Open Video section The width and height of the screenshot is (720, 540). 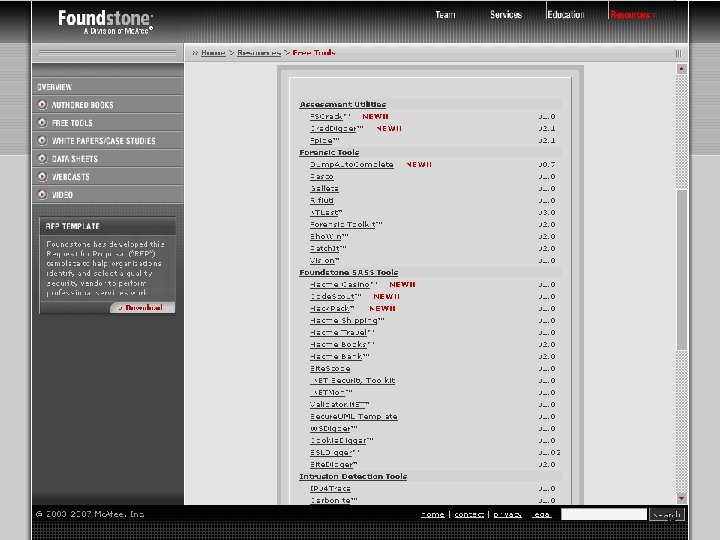[x=62, y=195]
